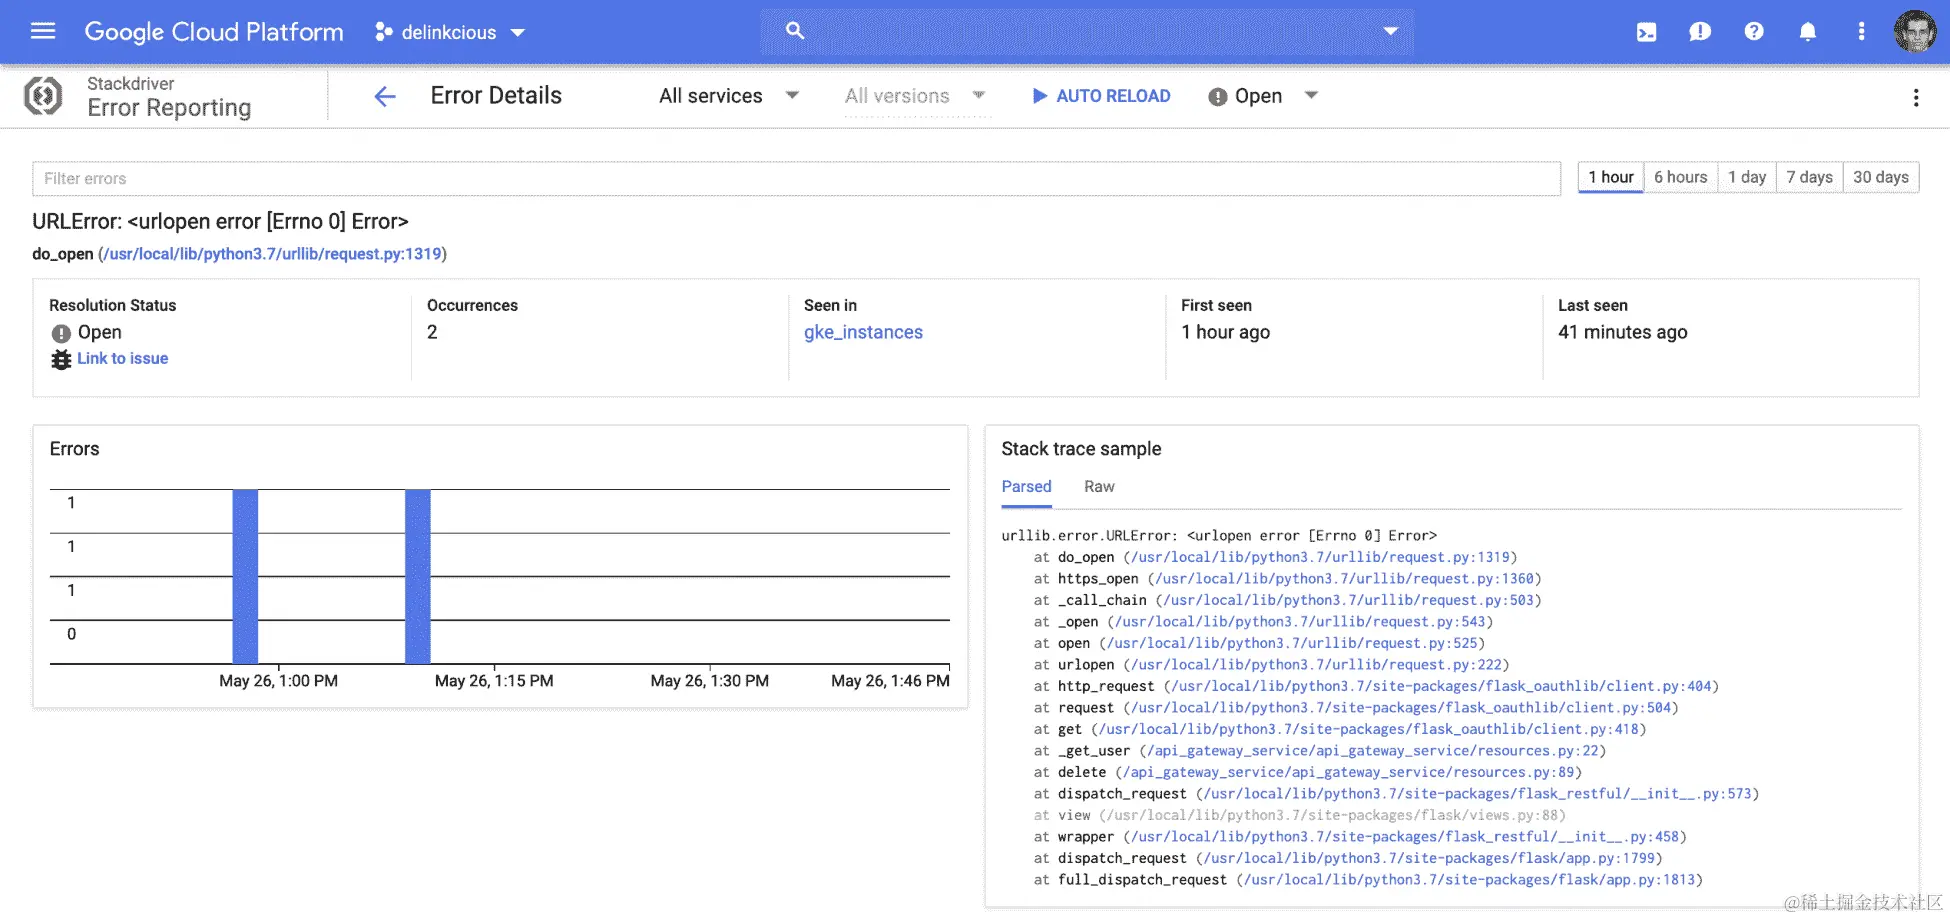Open Error Details overflow menu dots

1916,97
